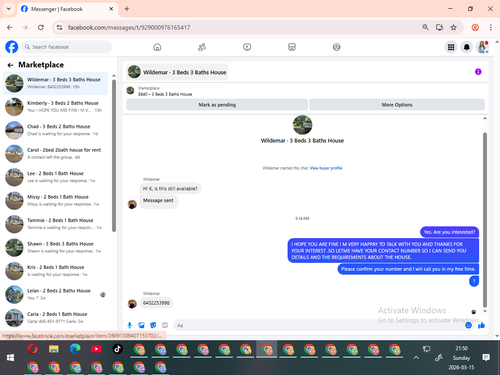The width and height of the screenshot is (500, 375).
Task: Click the More Options button
Action: [x=397, y=105]
